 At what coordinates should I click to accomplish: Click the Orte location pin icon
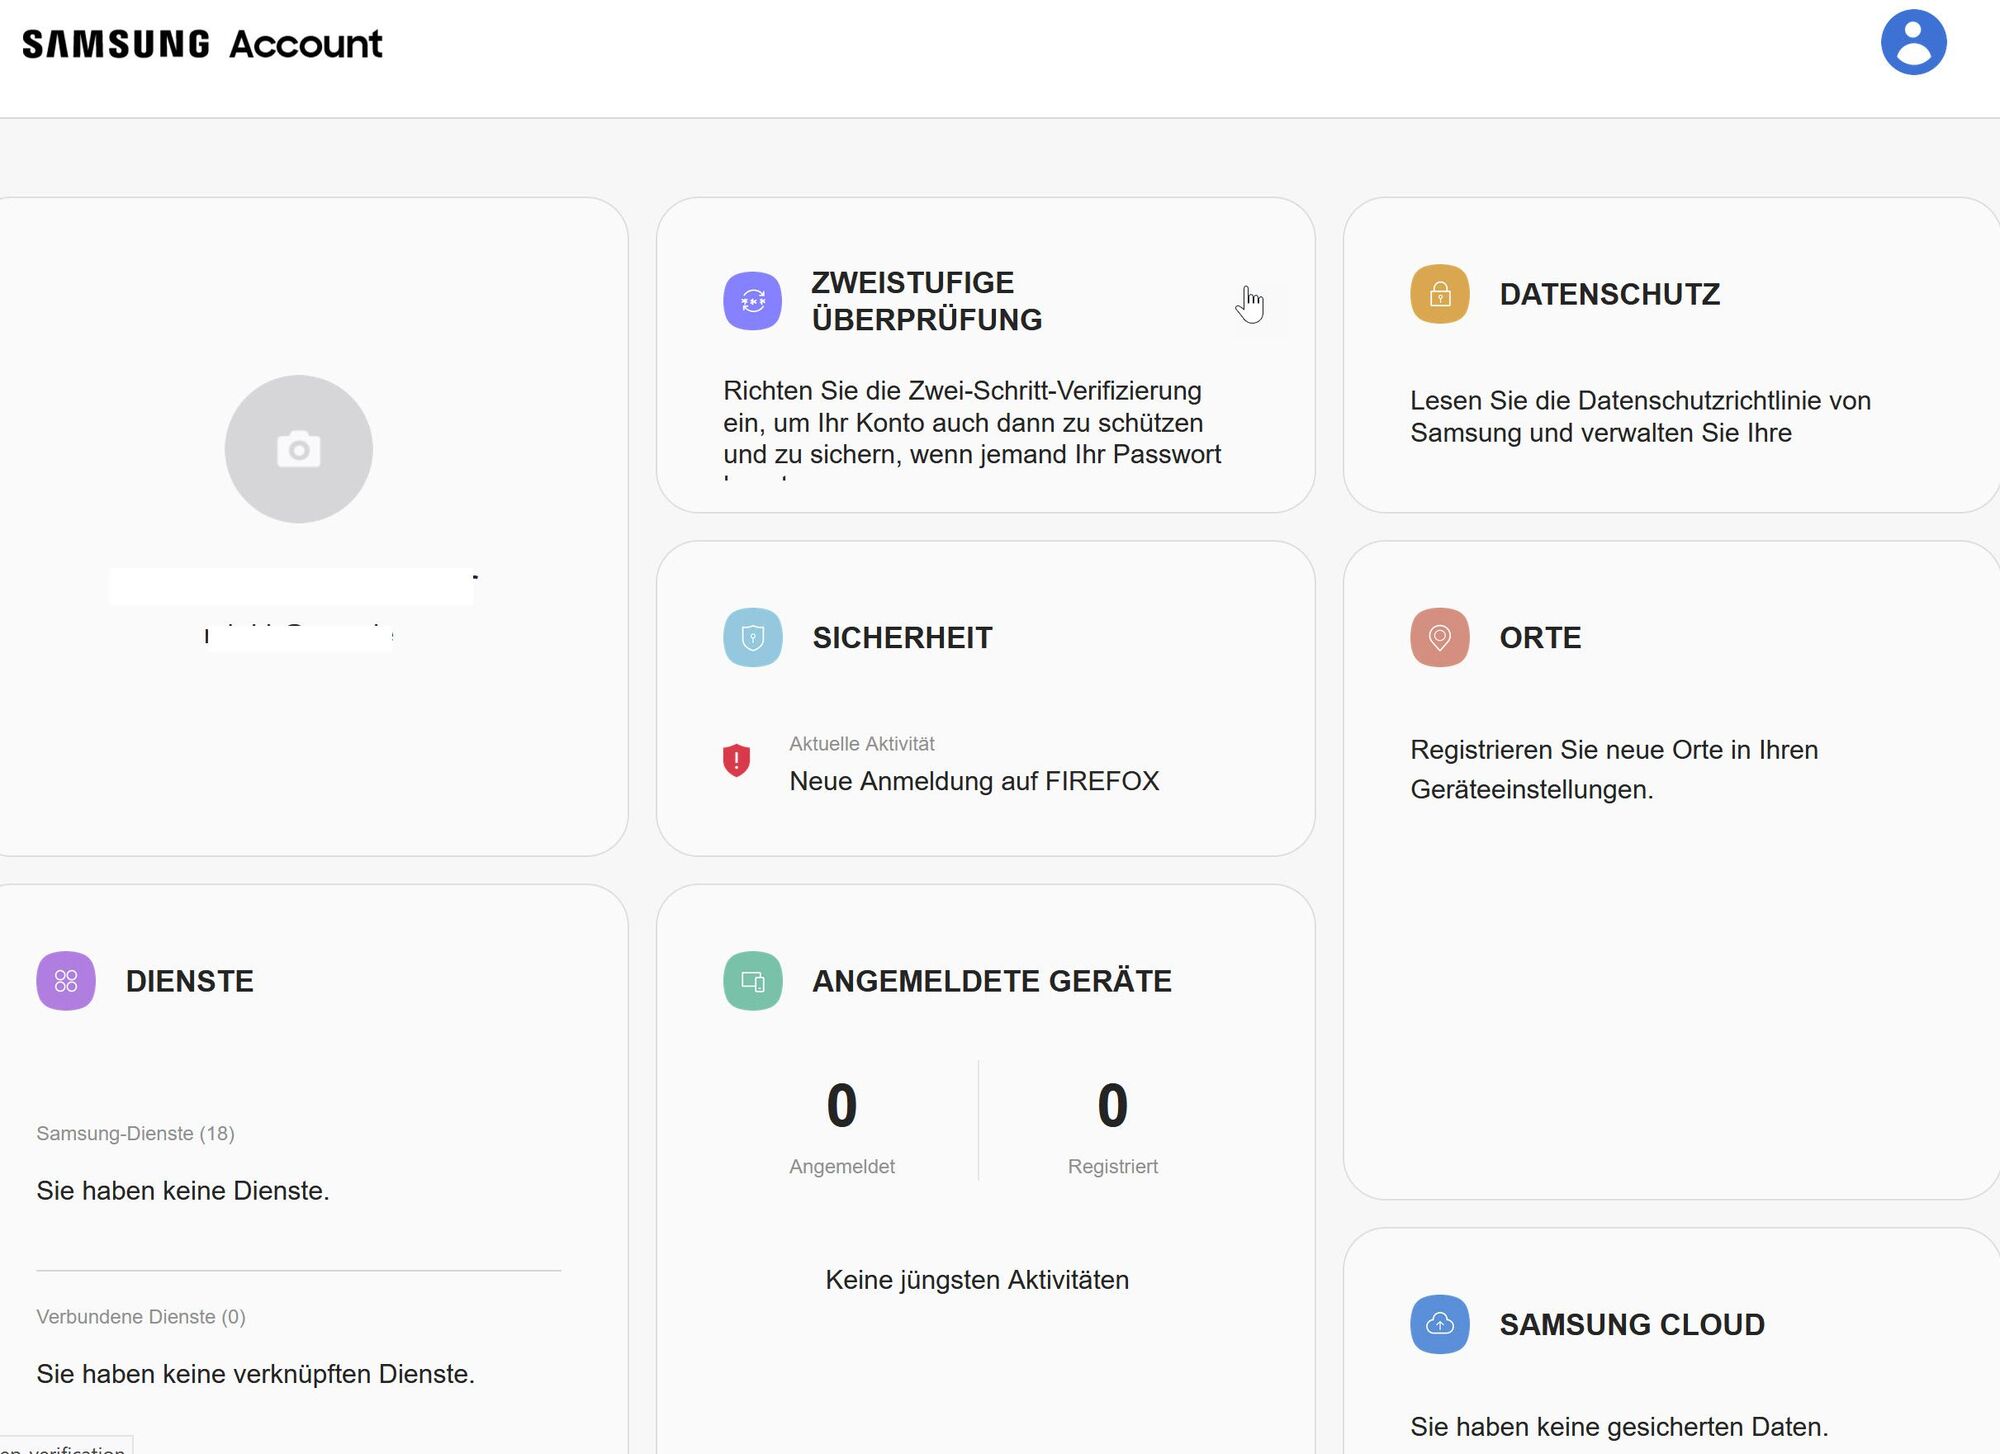pos(1439,637)
